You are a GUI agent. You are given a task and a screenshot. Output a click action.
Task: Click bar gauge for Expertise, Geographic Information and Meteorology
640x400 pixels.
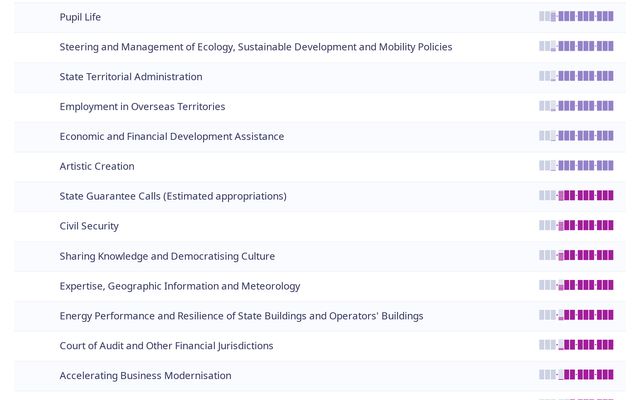(576, 286)
